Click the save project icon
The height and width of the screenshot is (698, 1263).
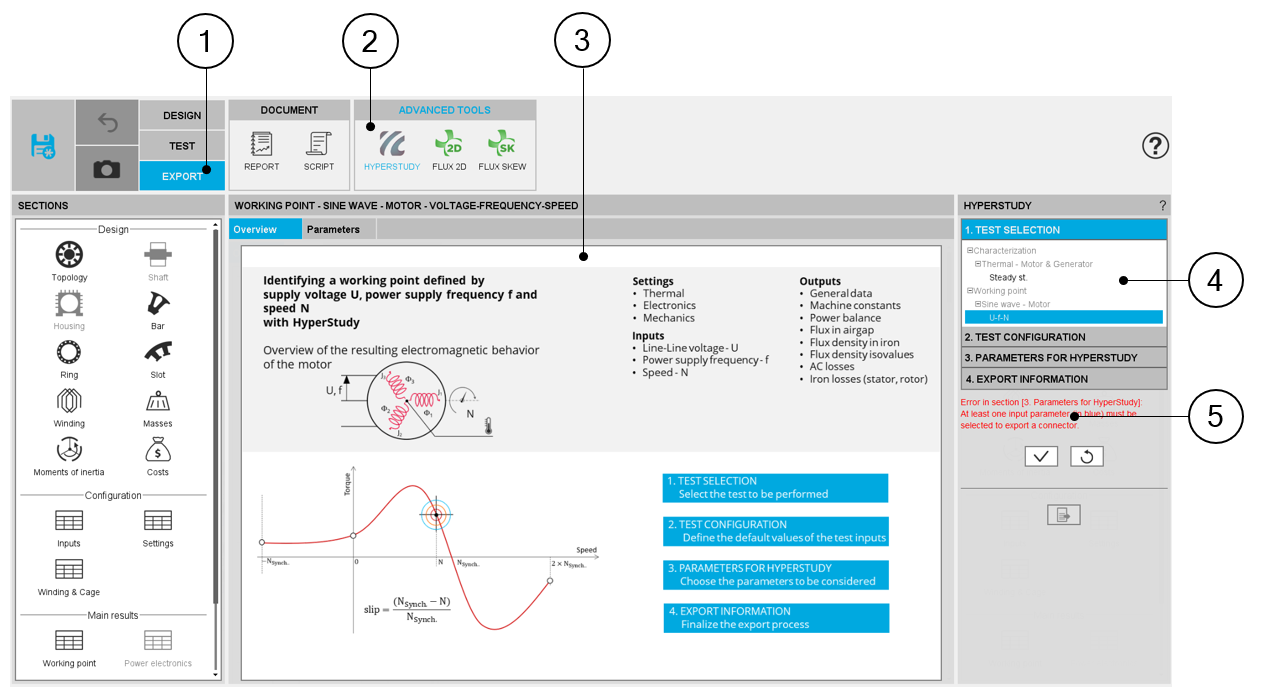[43, 145]
